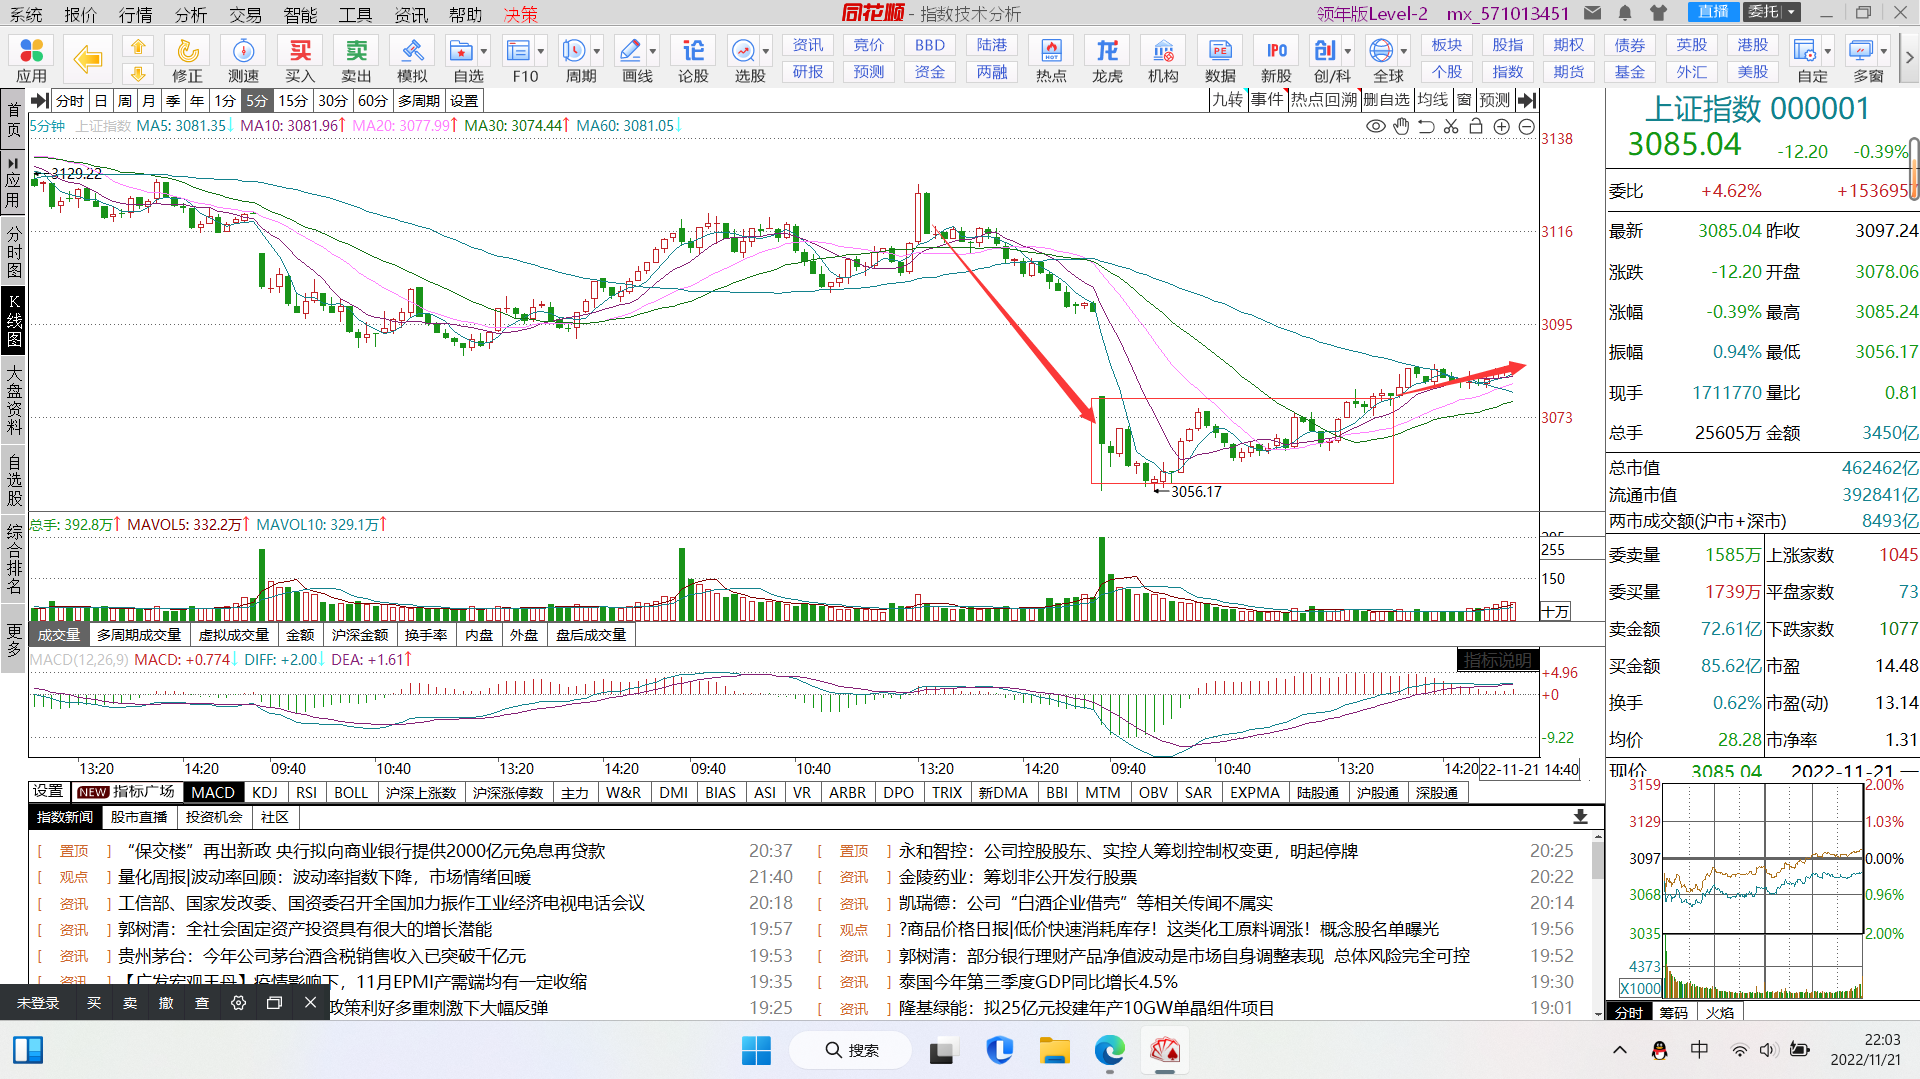Run the 测速 speed test icon

243,59
